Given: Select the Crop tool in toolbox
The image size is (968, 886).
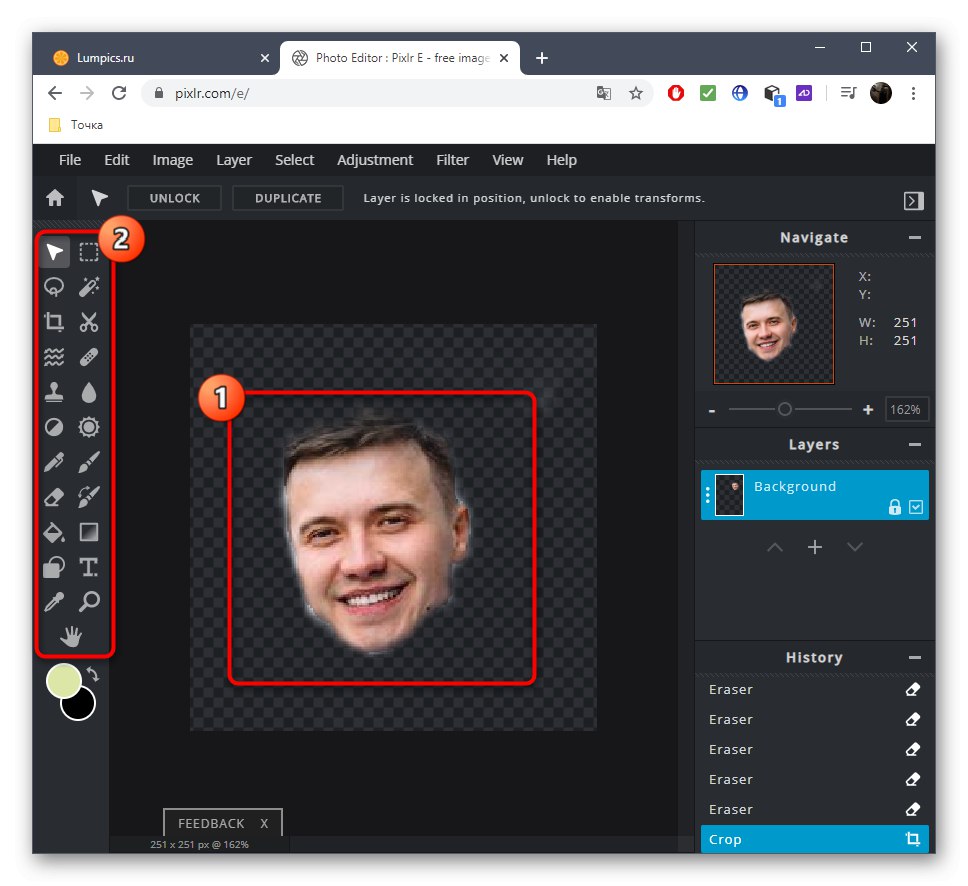Looking at the screenshot, I should [x=54, y=322].
